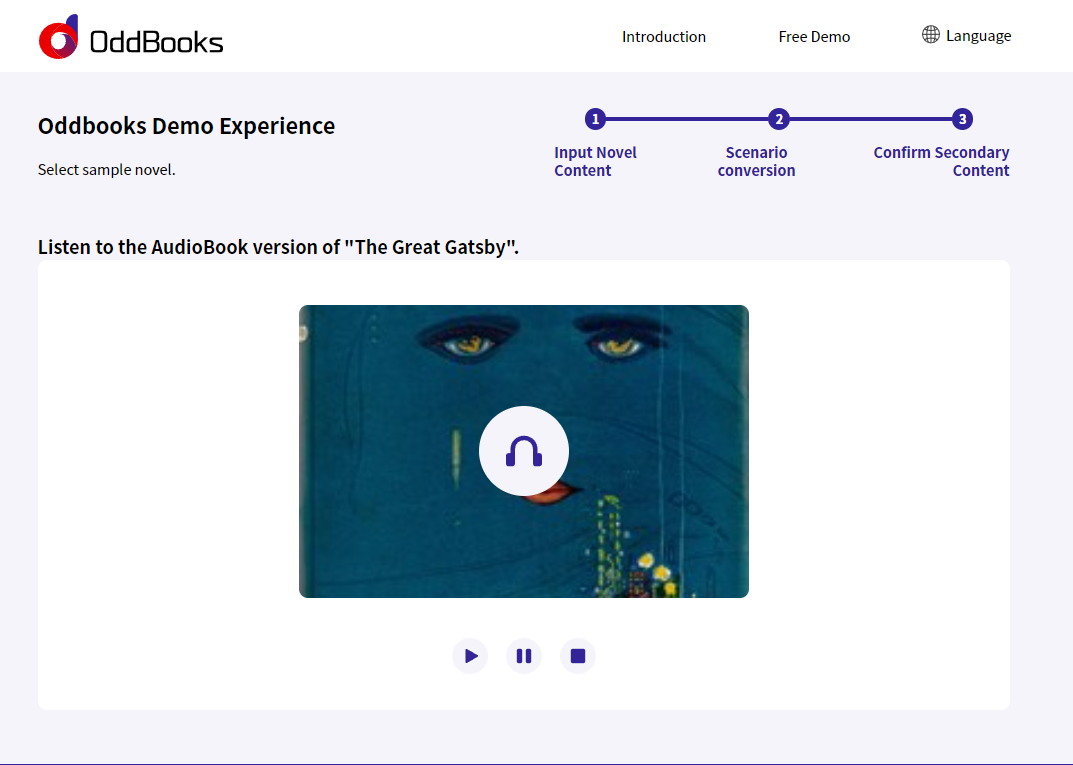The height and width of the screenshot is (765, 1073).
Task: Open the Free Demo page
Action: tap(814, 37)
